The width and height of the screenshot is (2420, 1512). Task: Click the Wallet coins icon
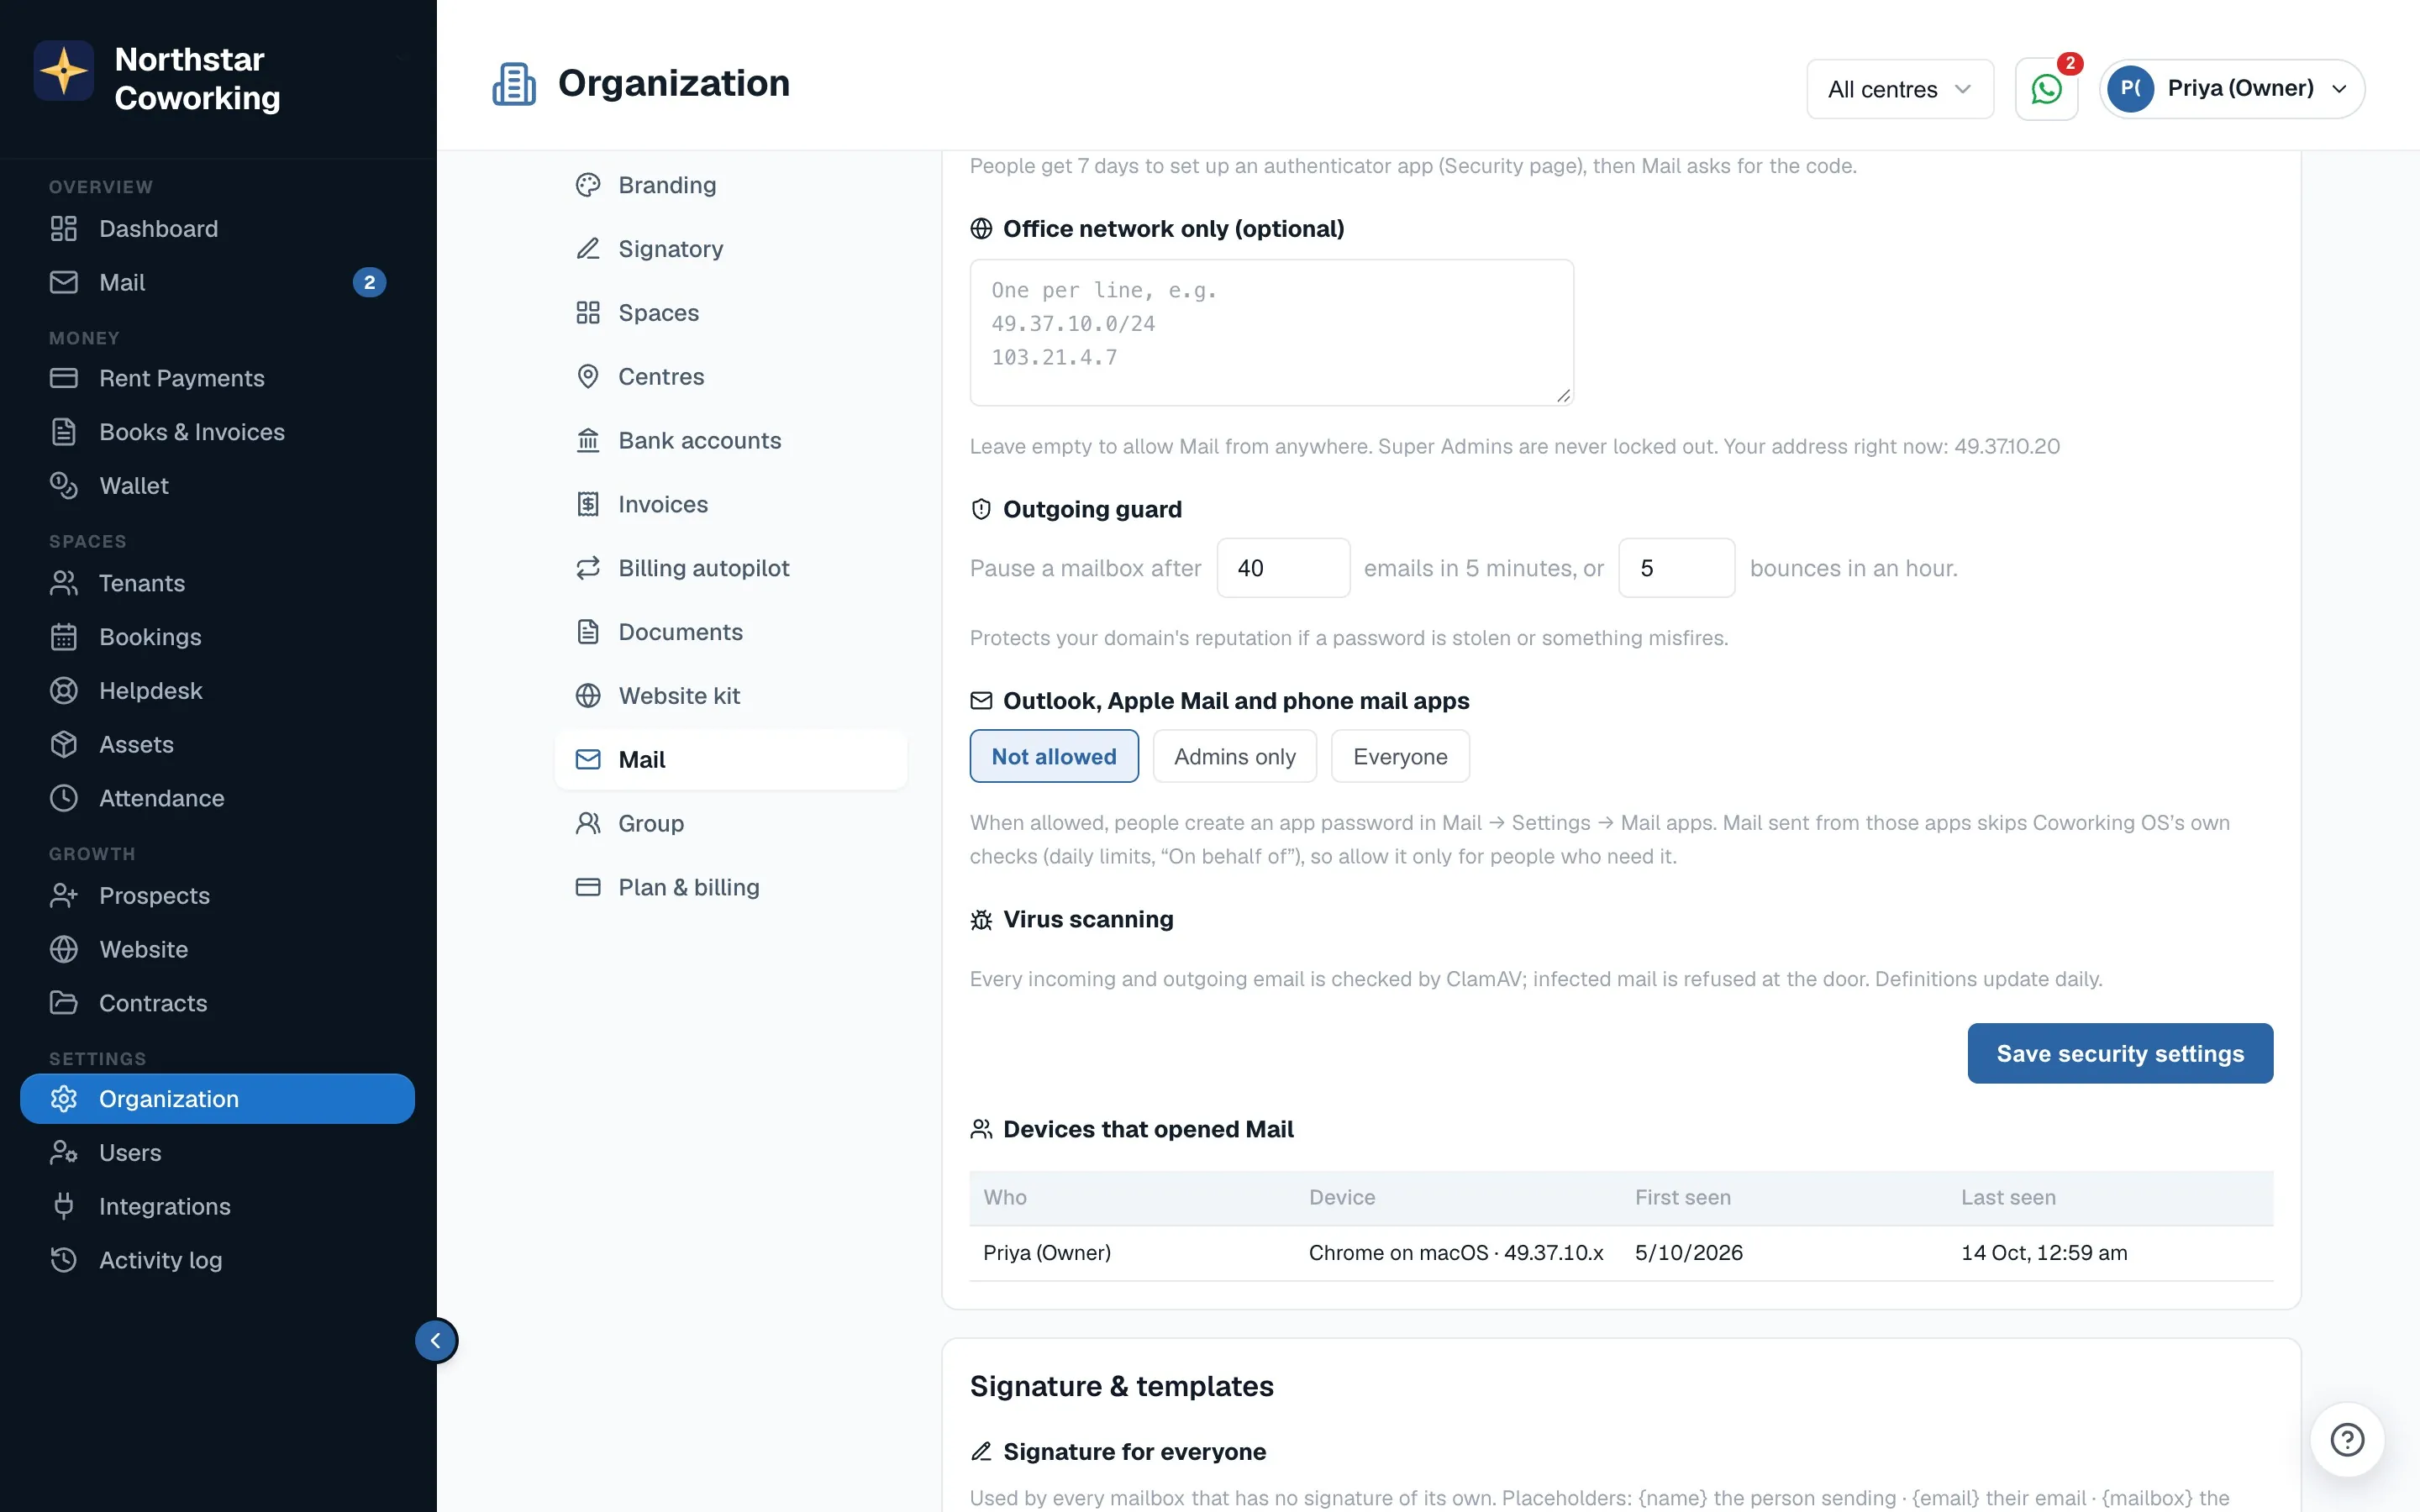click(64, 486)
